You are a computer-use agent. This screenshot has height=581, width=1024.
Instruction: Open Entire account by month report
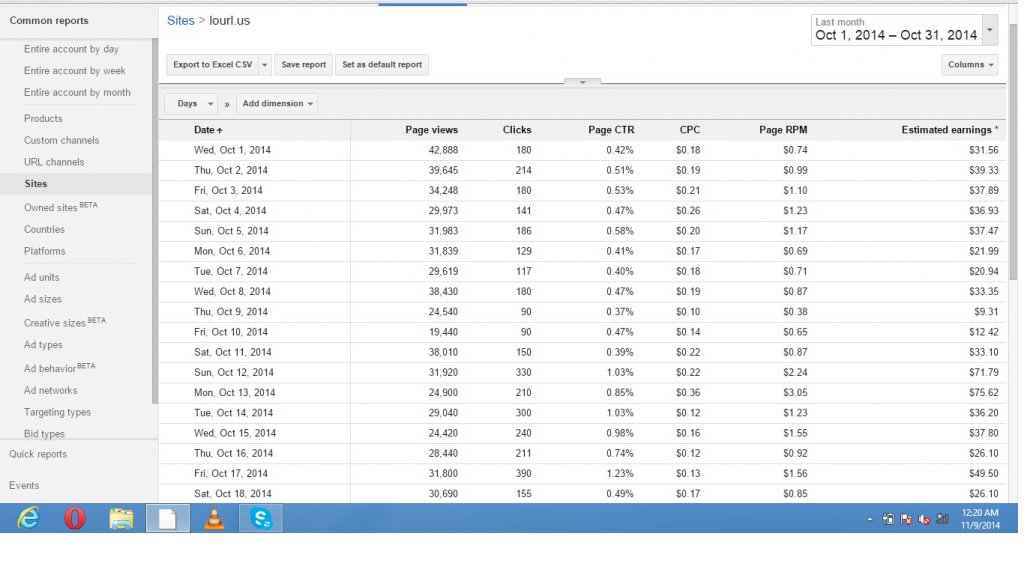[77, 92]
